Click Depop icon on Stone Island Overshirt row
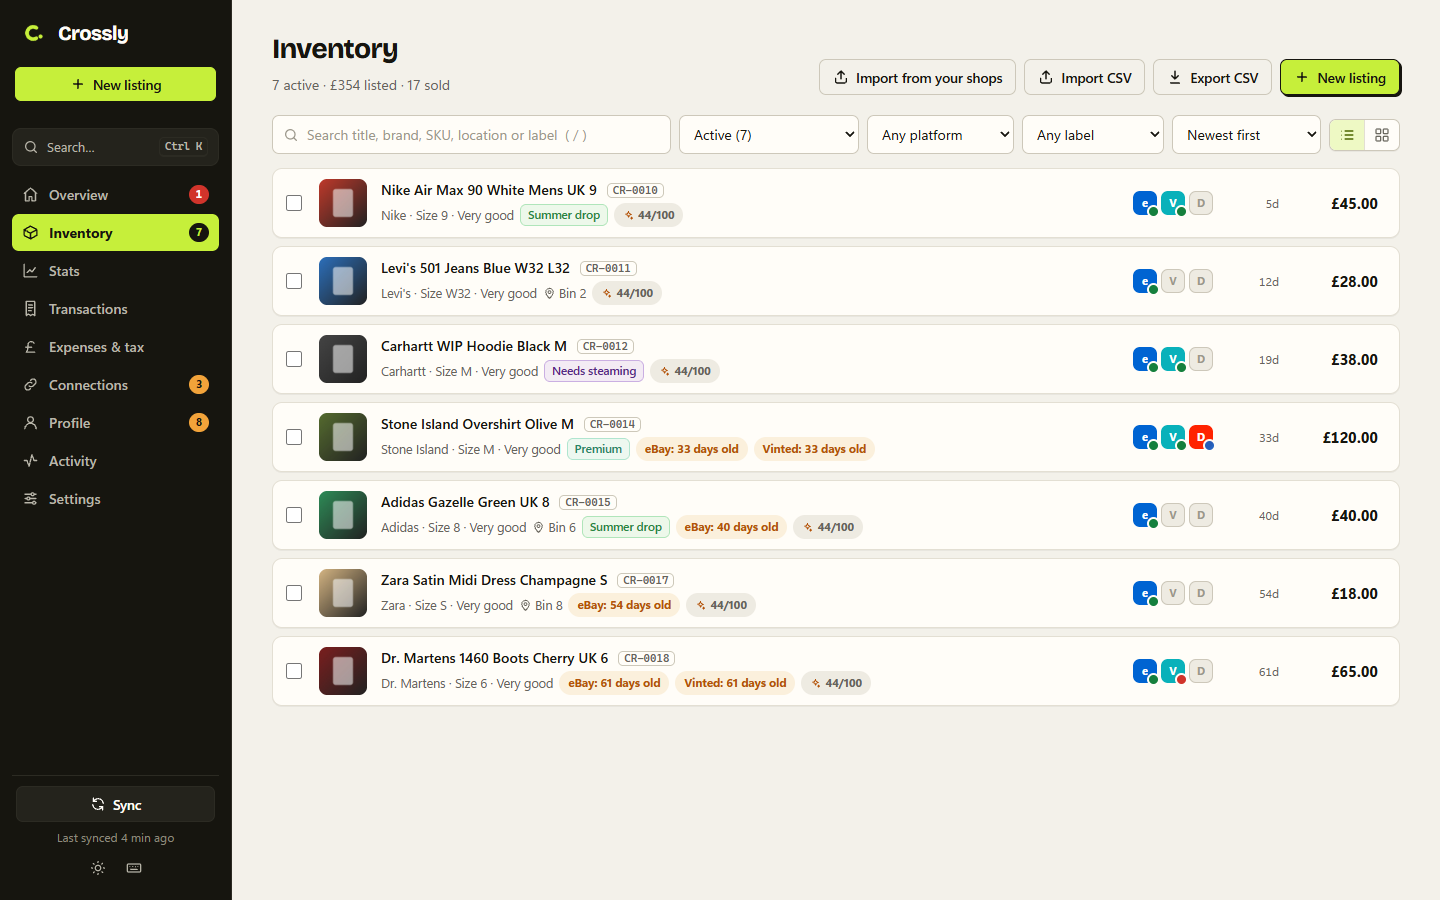 [1201, 437]
